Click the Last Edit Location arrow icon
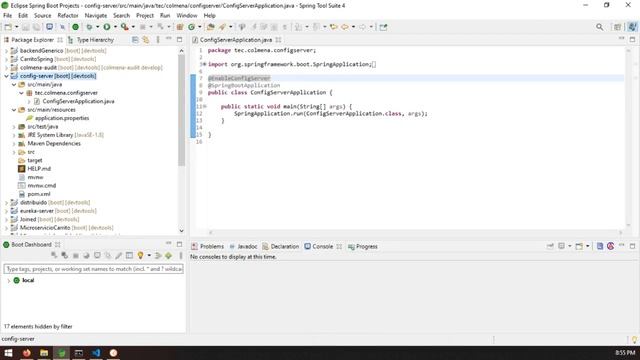Screen dimensions: 640x360 (x=333, y=27)
